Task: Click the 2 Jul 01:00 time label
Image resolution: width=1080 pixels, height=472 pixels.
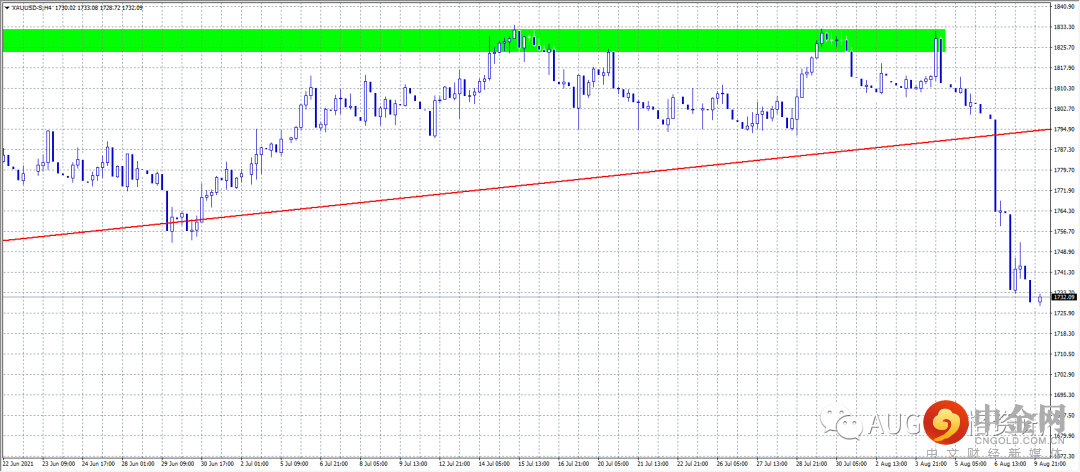Action: pos(255,465)
